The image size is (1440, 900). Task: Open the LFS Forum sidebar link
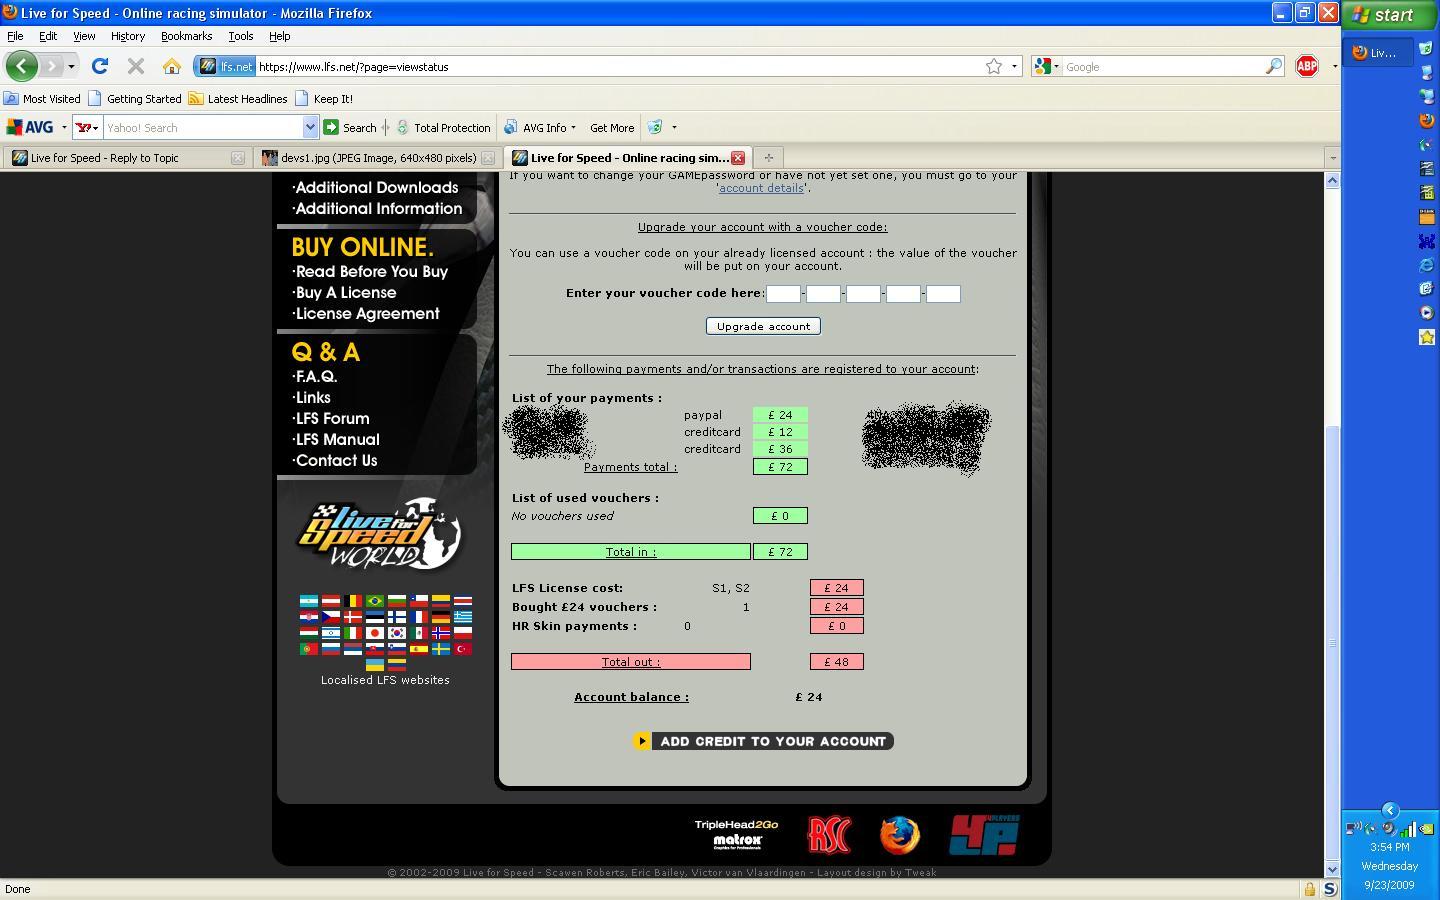(331, 419)
